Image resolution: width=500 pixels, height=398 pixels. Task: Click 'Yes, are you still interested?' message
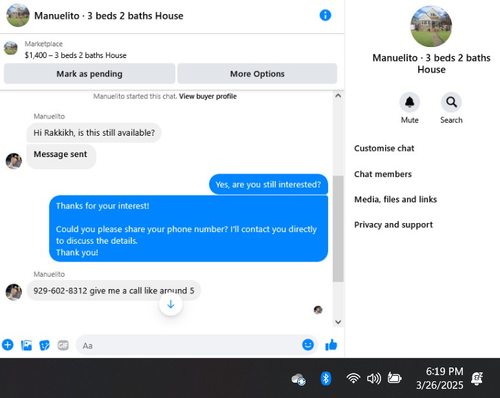tap(268, 184)
